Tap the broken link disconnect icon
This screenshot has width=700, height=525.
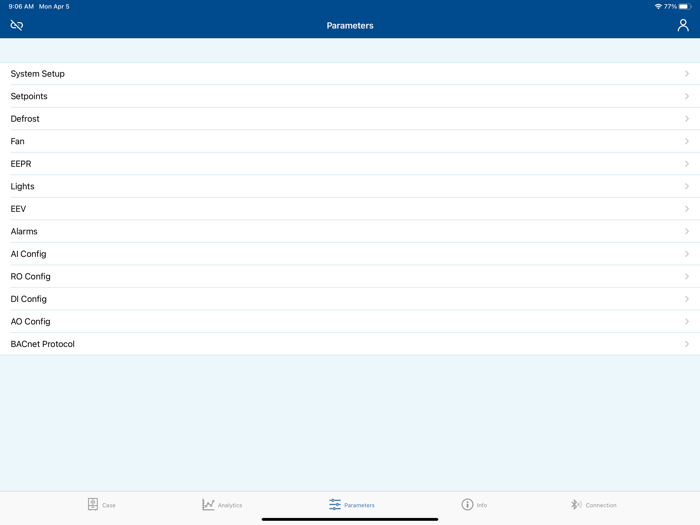click(x=17, y=25)
